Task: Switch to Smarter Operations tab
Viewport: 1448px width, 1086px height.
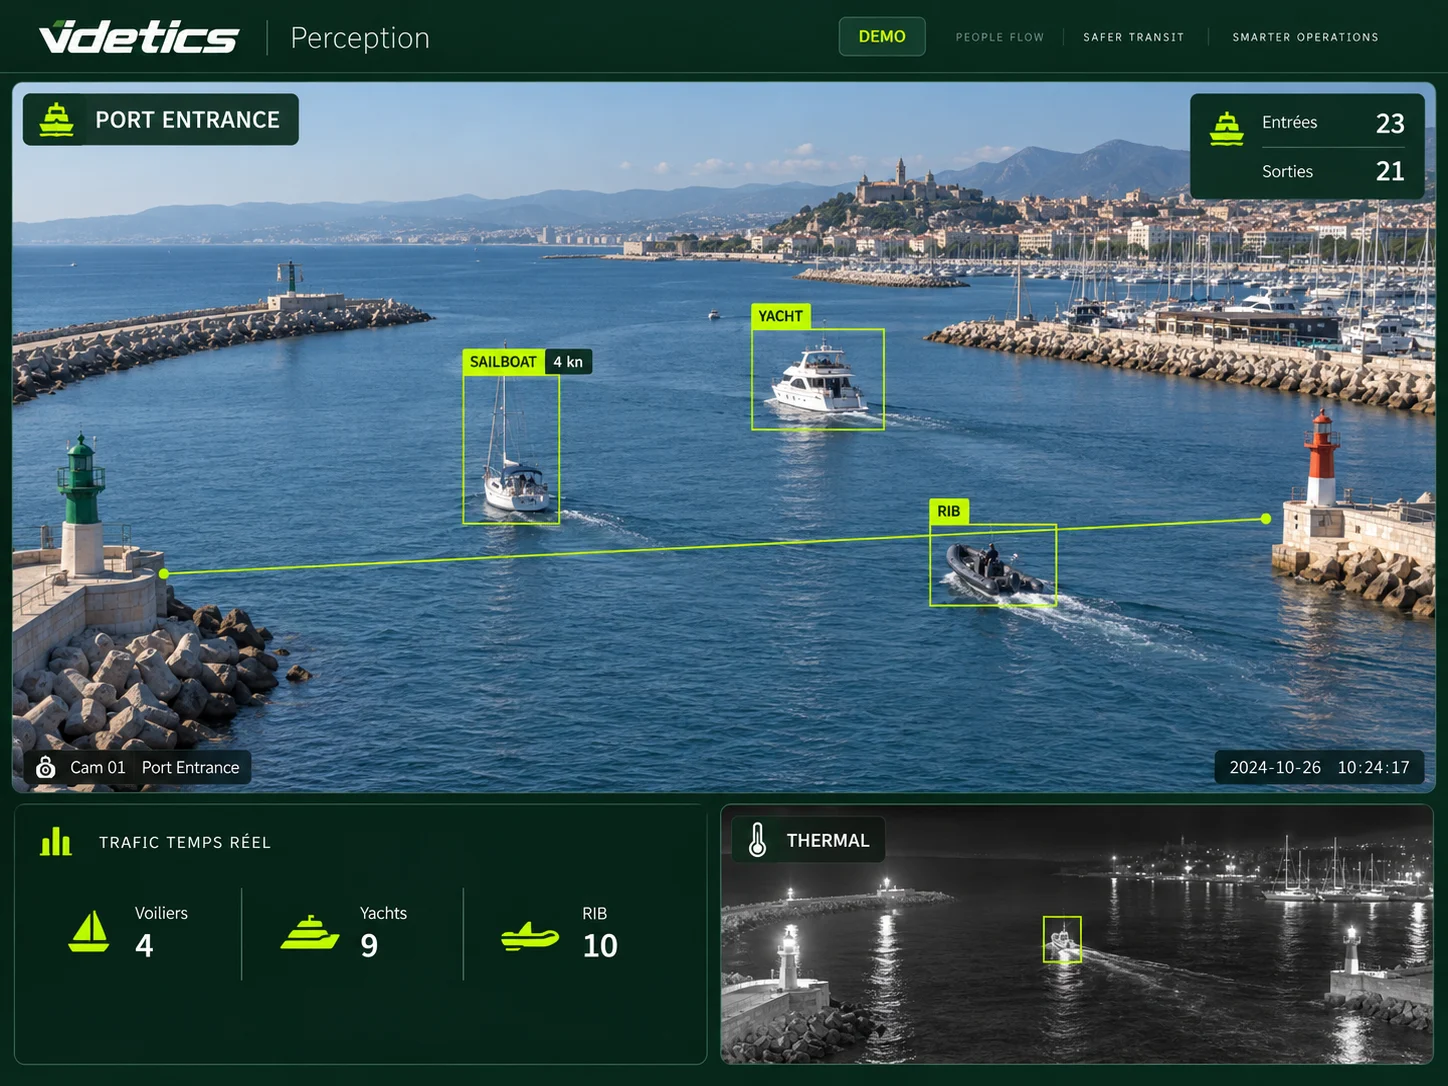Action: click(1305, 37)
